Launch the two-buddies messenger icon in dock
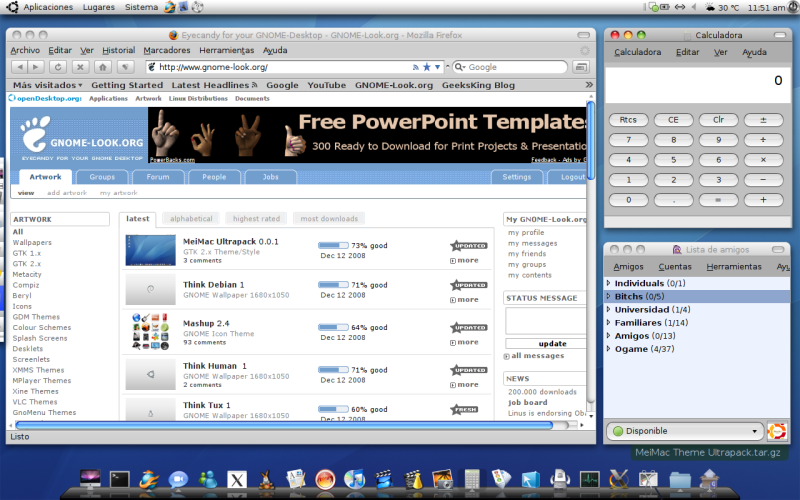The height and width of the screenshot is (500, 800). point(208,480)
